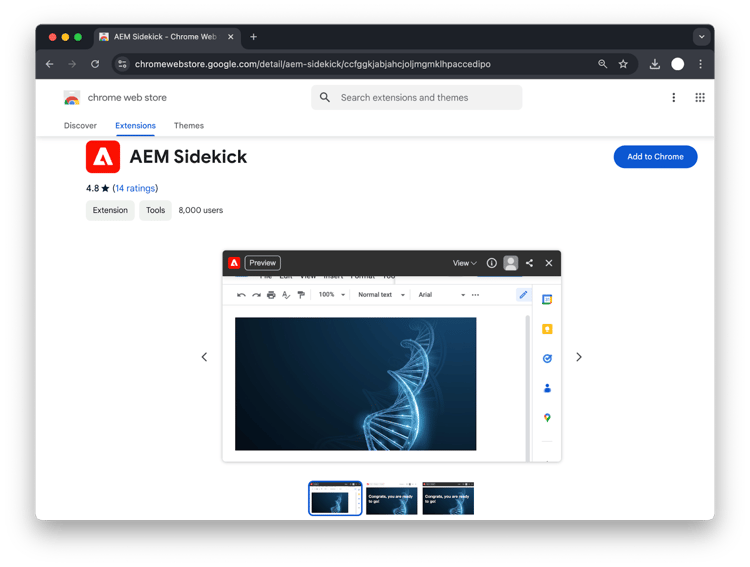Open the 14 ratings link
The image size is (750, 567).
135,188
